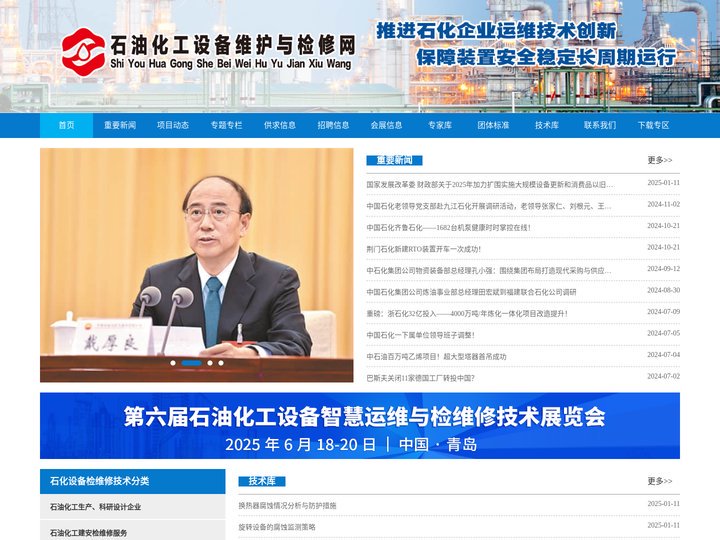Open the 技术库 navigation item
The width and height of the screenshot is (720, 540).
(x=546, y=125)
